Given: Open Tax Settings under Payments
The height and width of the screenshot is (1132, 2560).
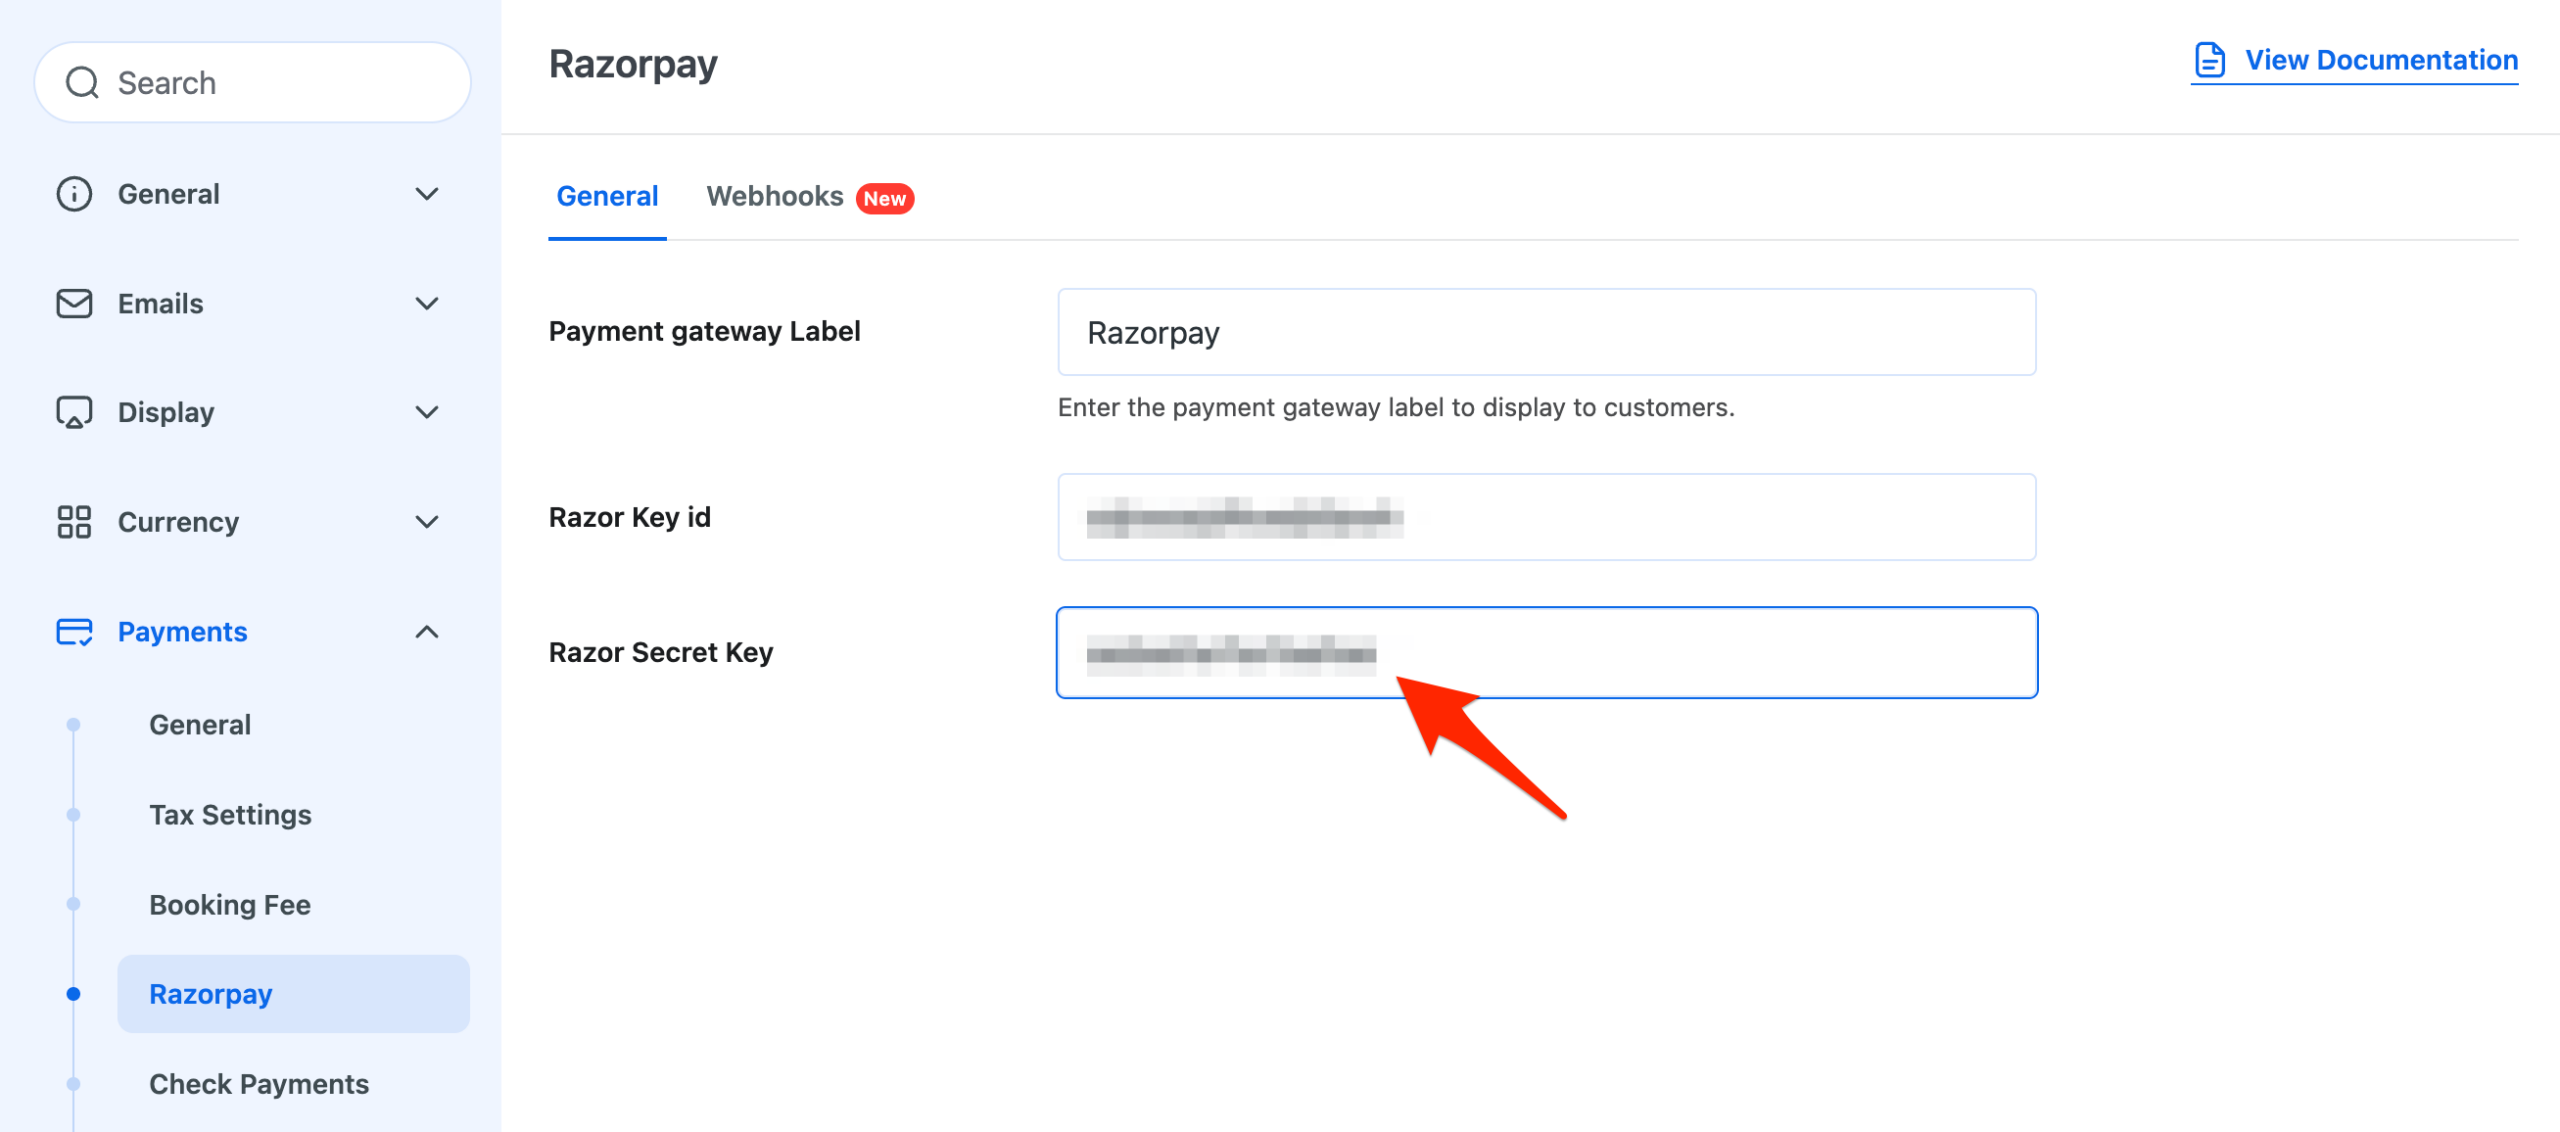Looking at the screenshot, I should 230,814.
